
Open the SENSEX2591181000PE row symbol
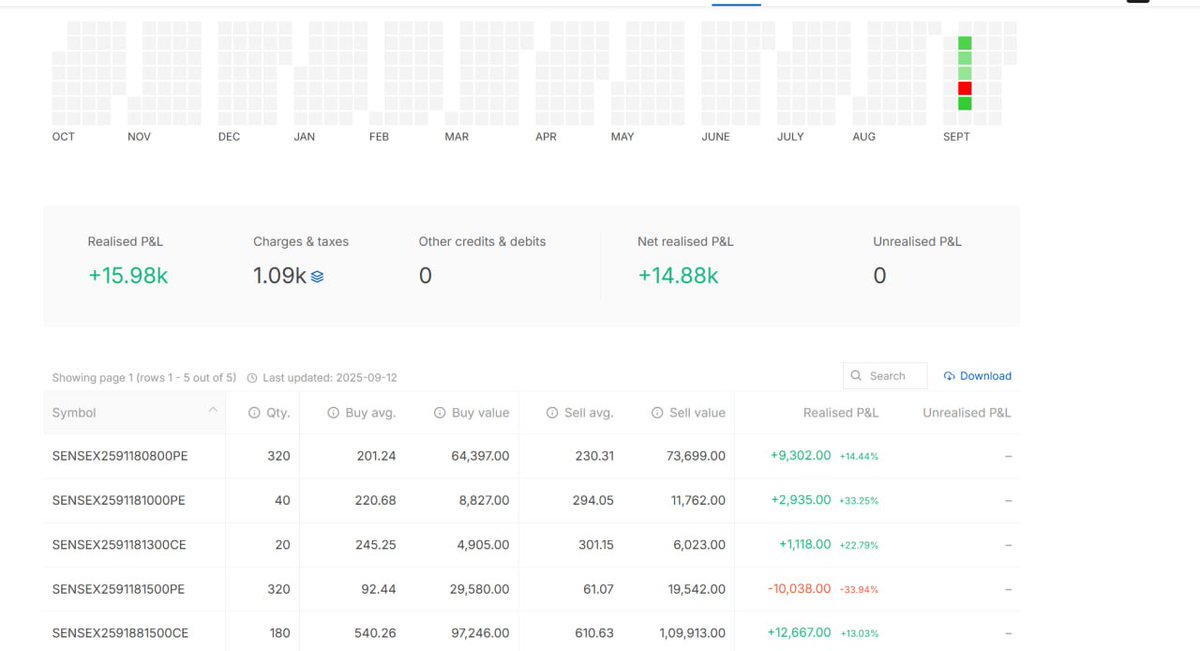[119, 500]
